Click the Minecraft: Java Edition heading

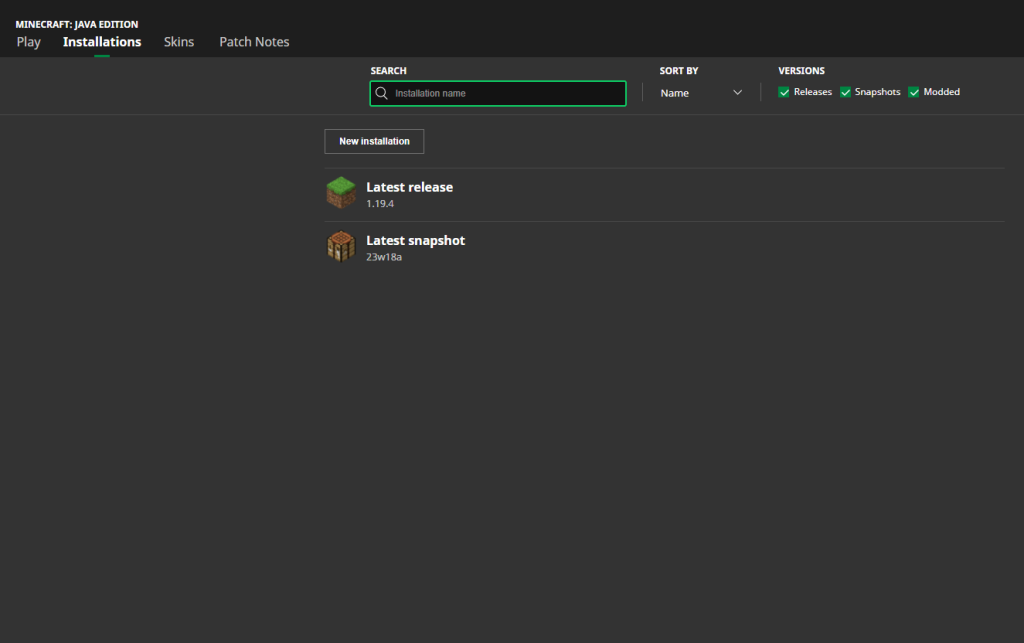(77, 24)
